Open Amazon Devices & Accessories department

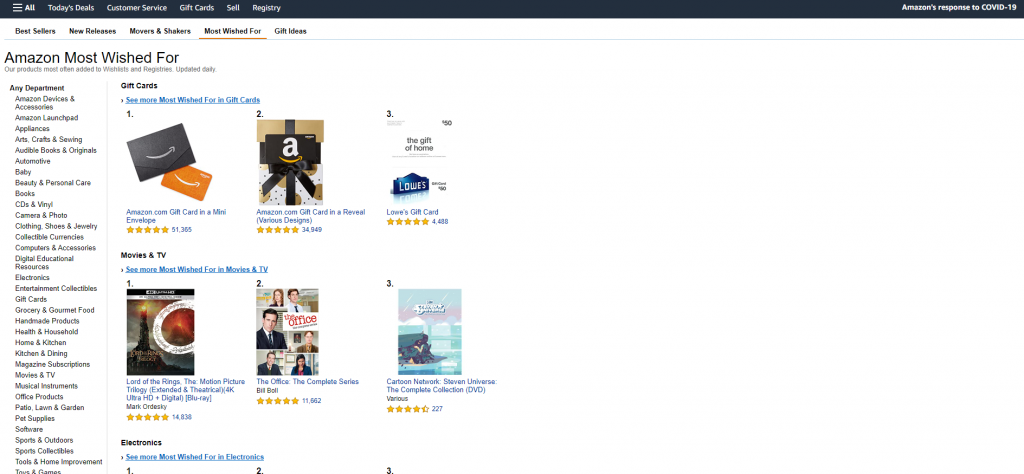[x=45, y=103]
